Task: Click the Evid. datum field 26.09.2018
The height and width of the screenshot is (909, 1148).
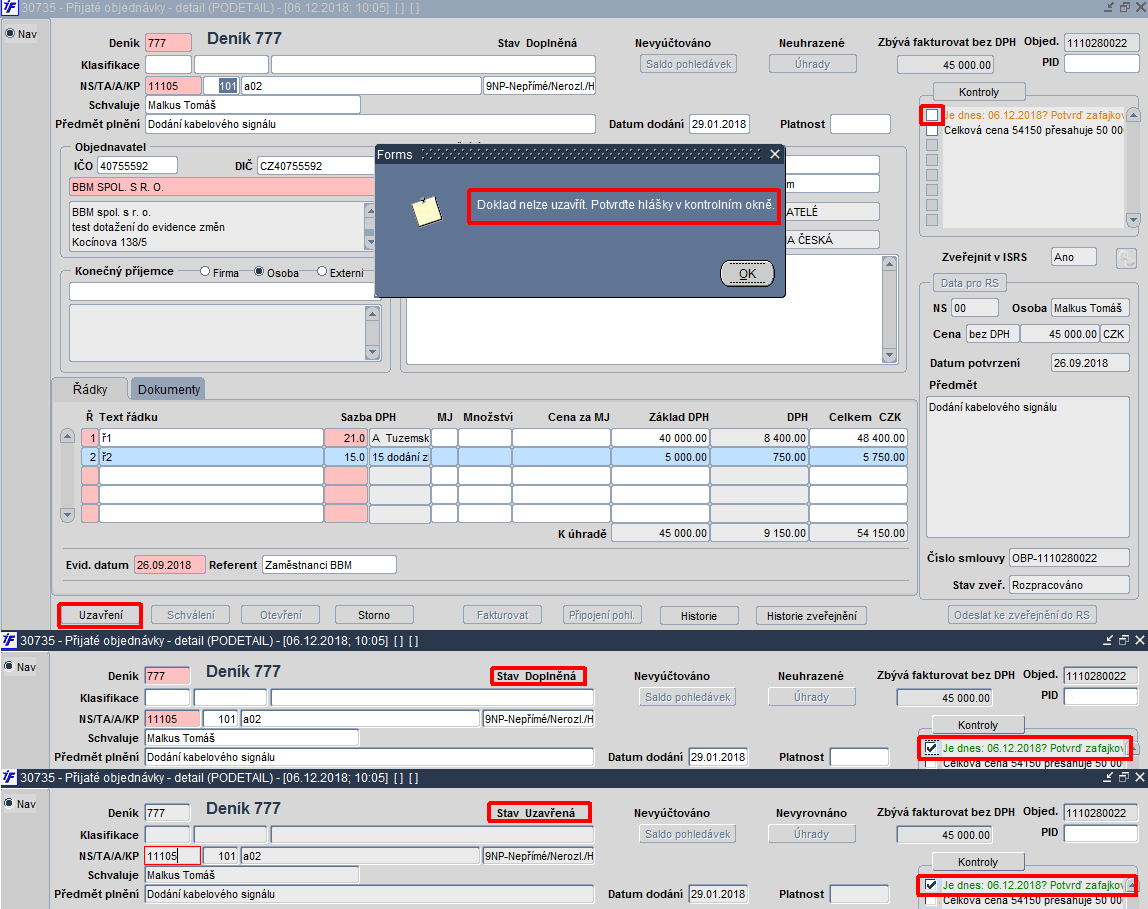Action: click(169, 564)
